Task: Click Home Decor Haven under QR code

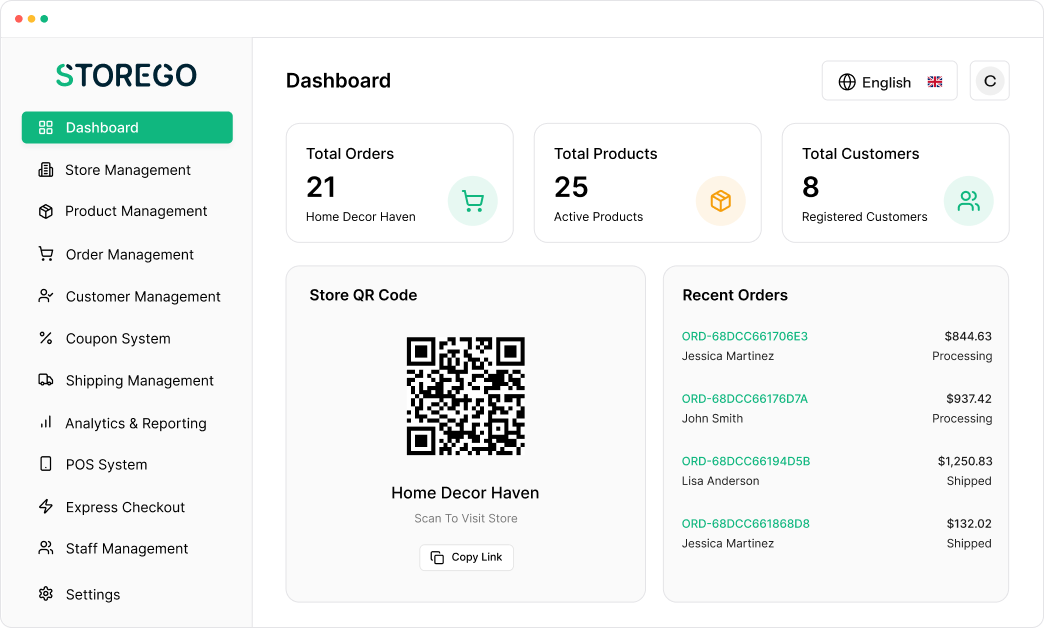Action: 465,493
